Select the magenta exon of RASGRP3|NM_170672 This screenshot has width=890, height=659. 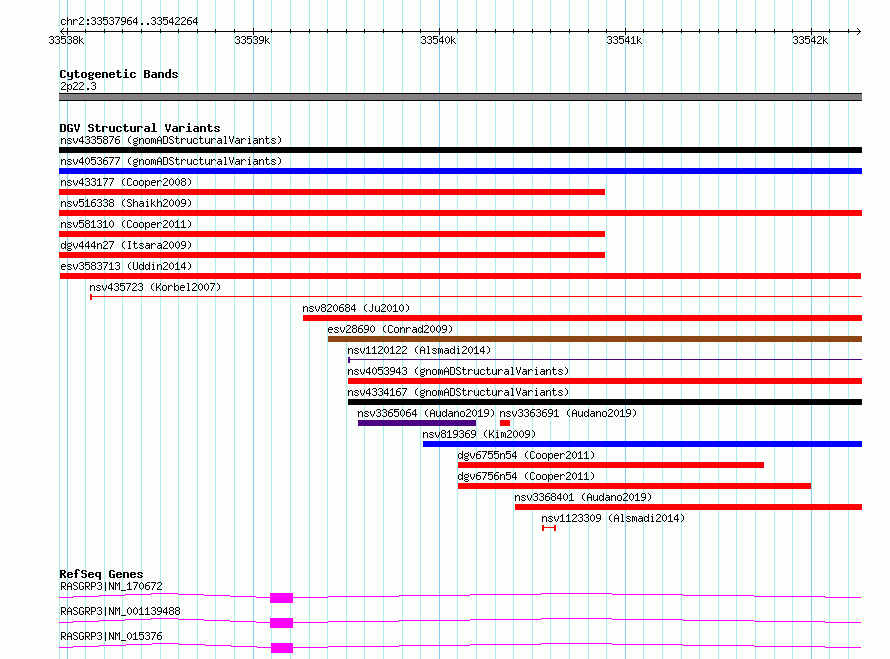coord(282,598)
